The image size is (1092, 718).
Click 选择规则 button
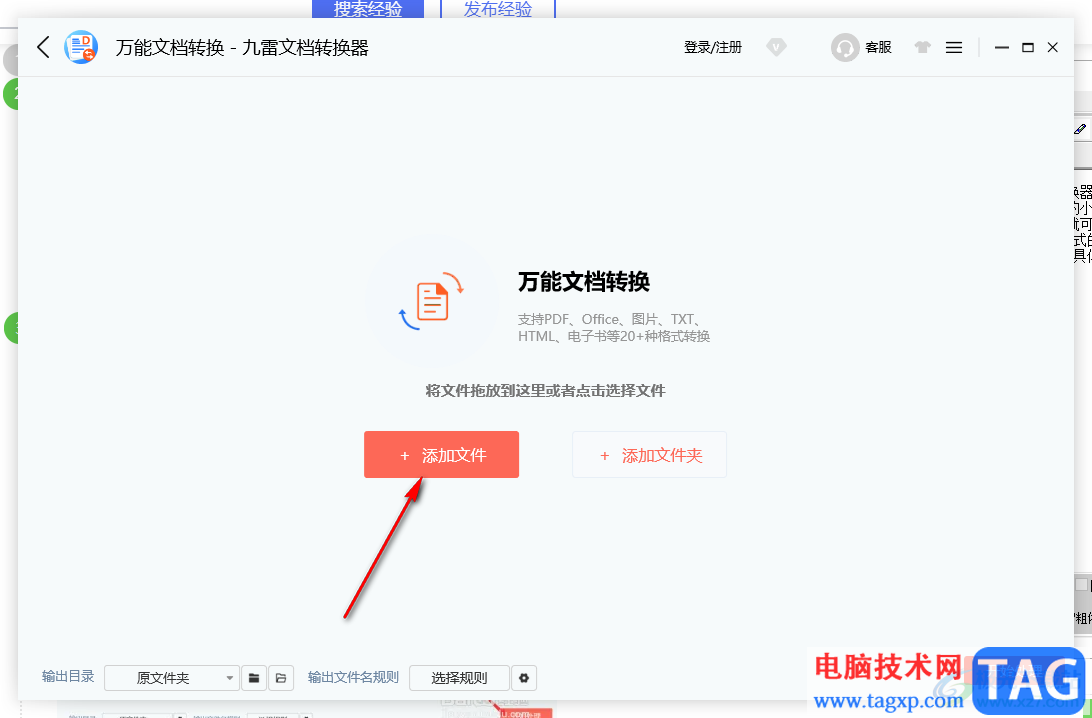459,678
